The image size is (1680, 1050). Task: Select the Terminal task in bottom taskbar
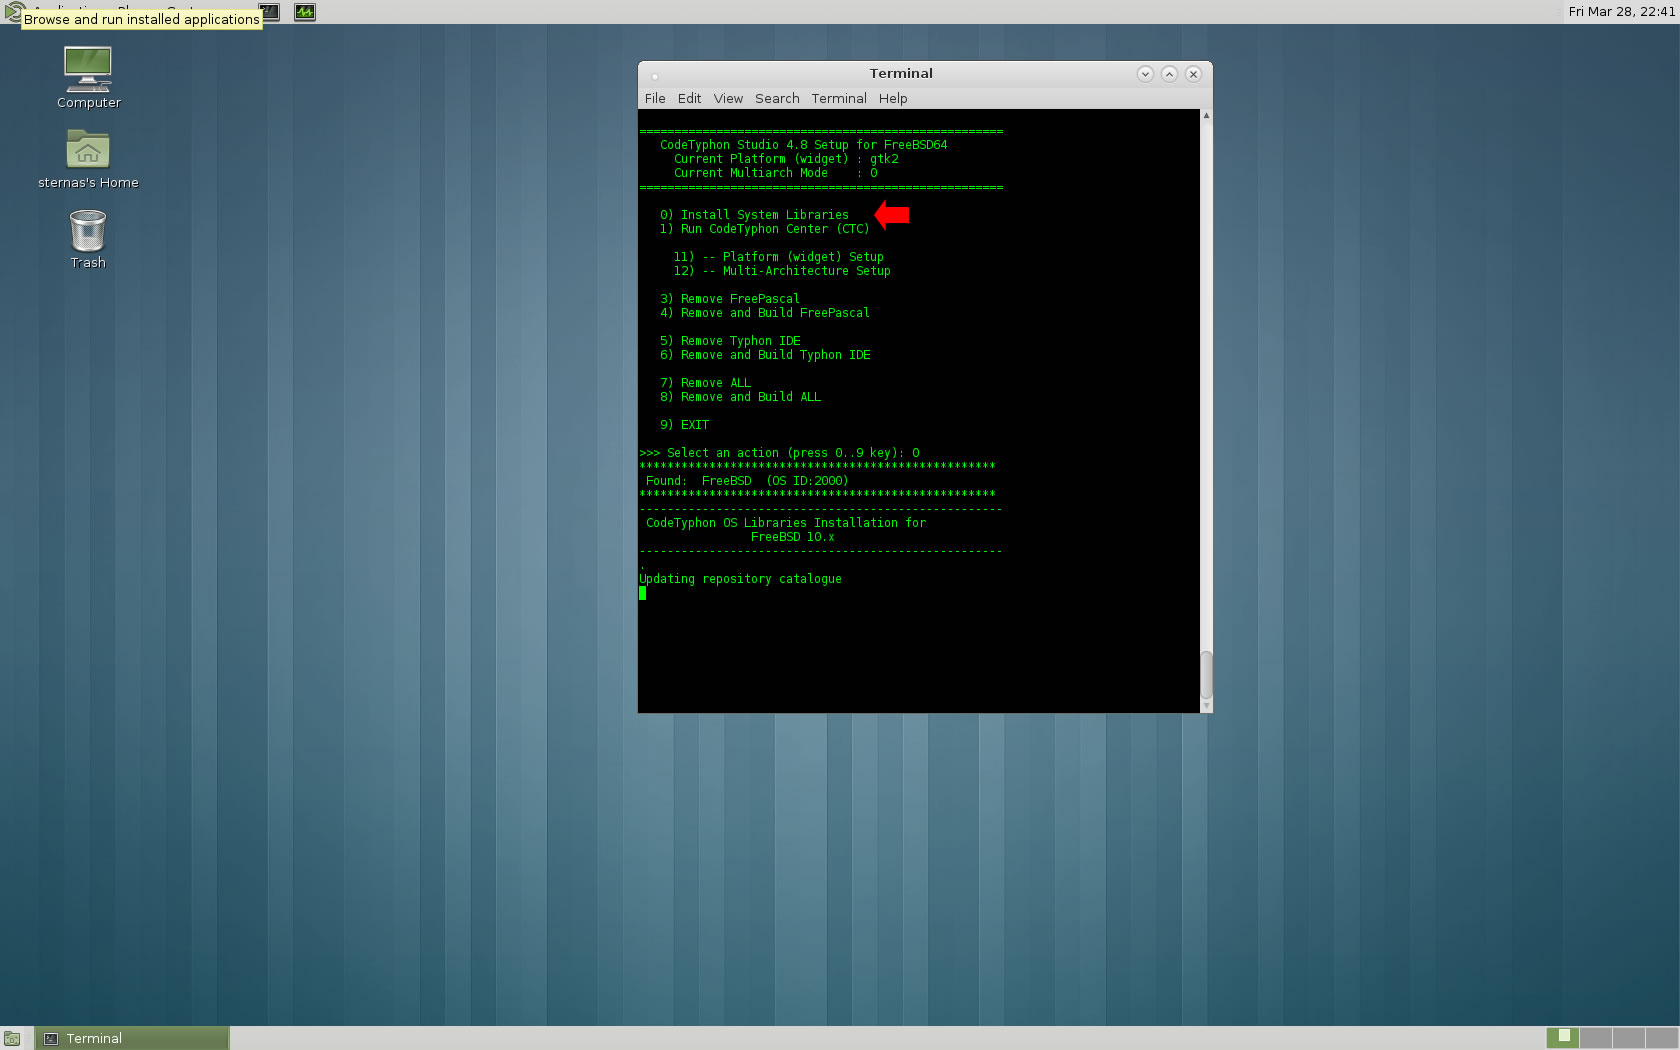click(x=132, y=1038)
